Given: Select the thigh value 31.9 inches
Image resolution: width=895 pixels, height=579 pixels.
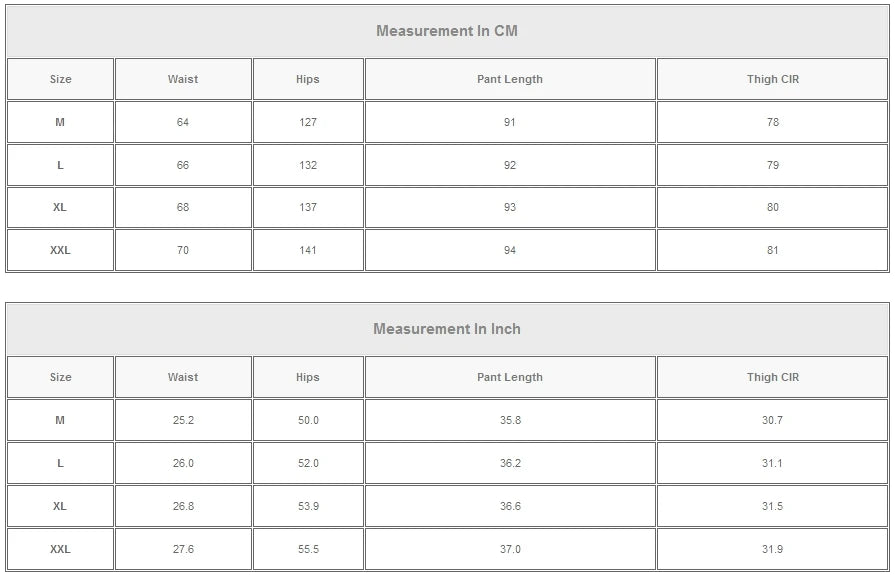Looking at the screenshot, I should tap(773, 549).
